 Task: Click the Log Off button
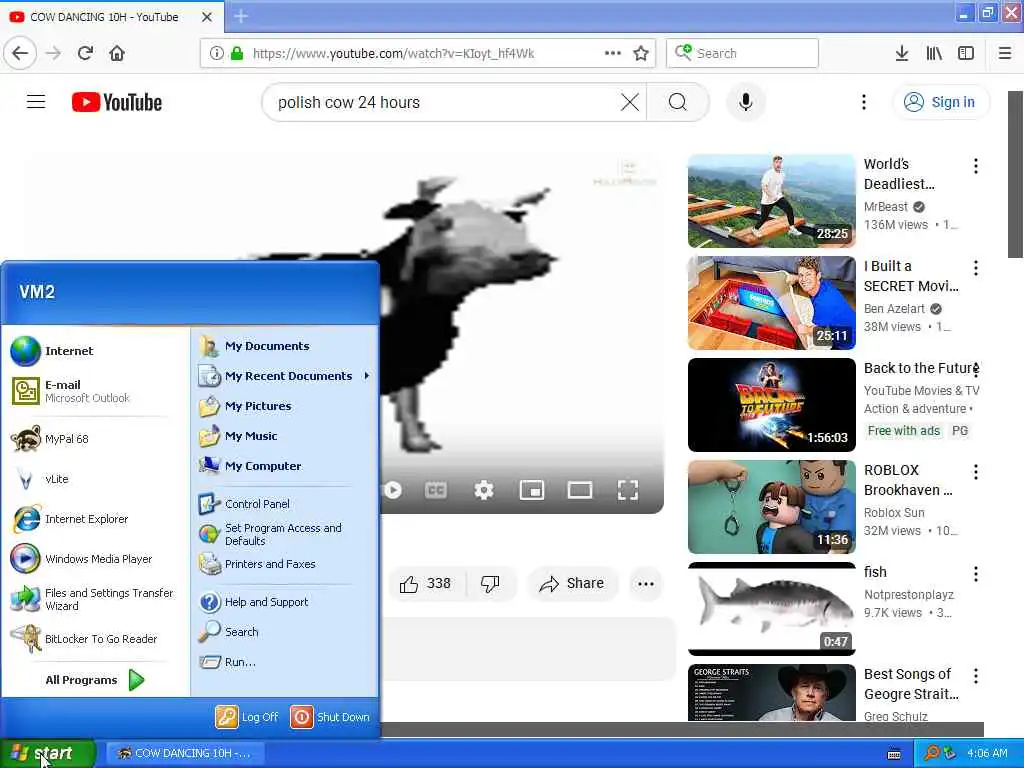coord(247,717)
